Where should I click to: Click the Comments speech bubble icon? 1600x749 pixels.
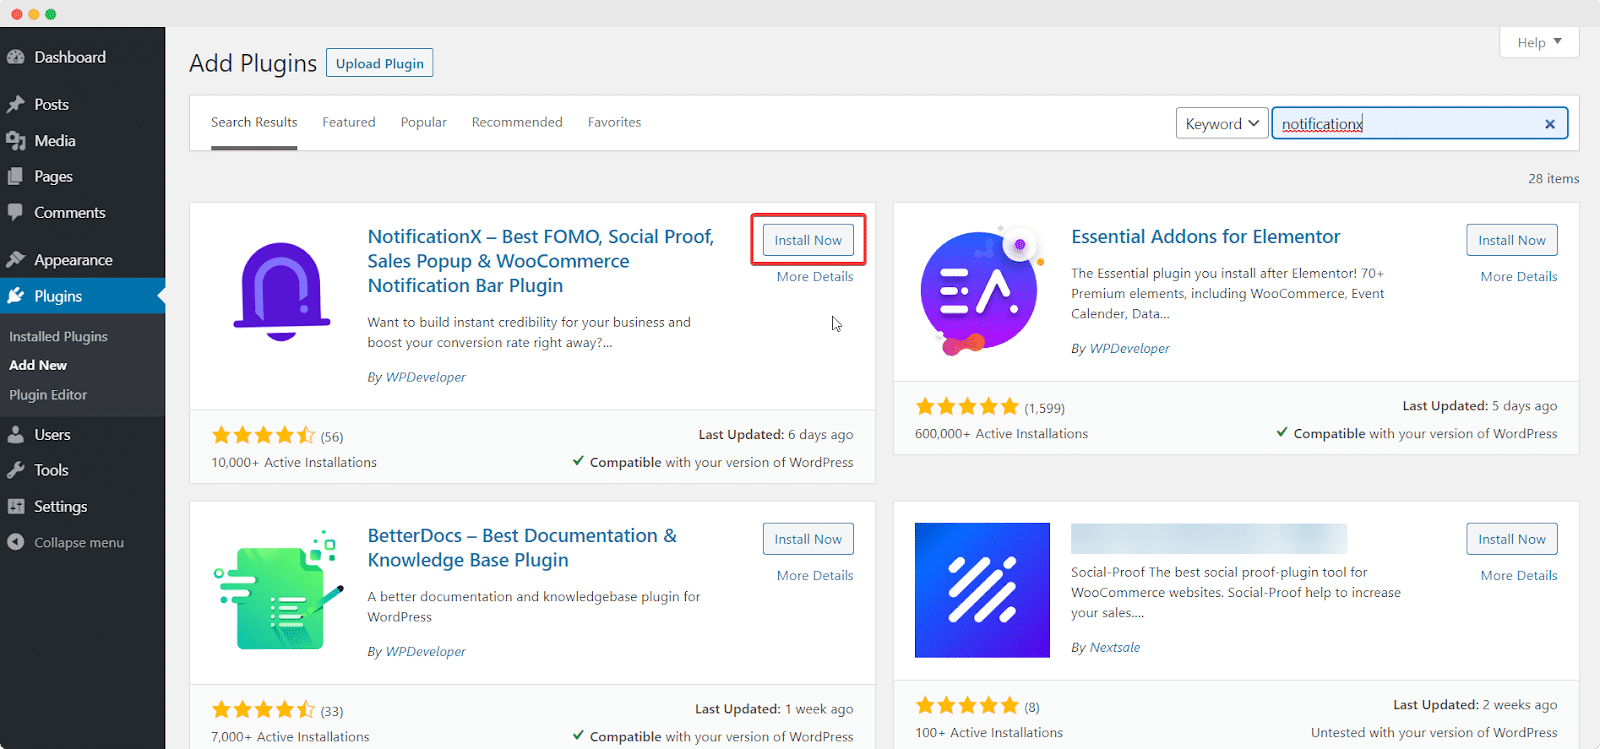point(16,212)
